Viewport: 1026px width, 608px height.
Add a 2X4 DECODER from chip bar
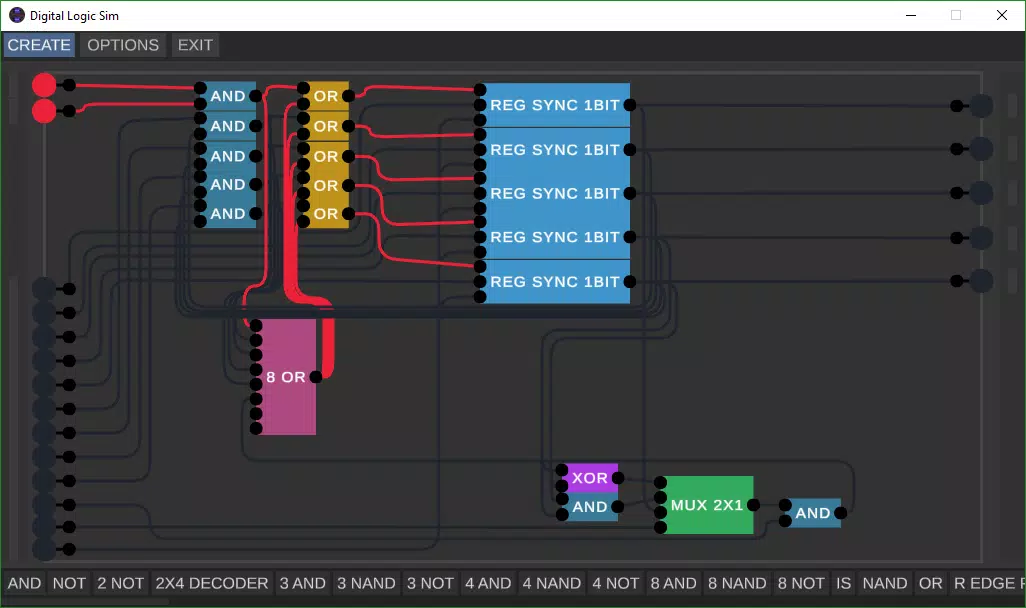pos(212,583)
